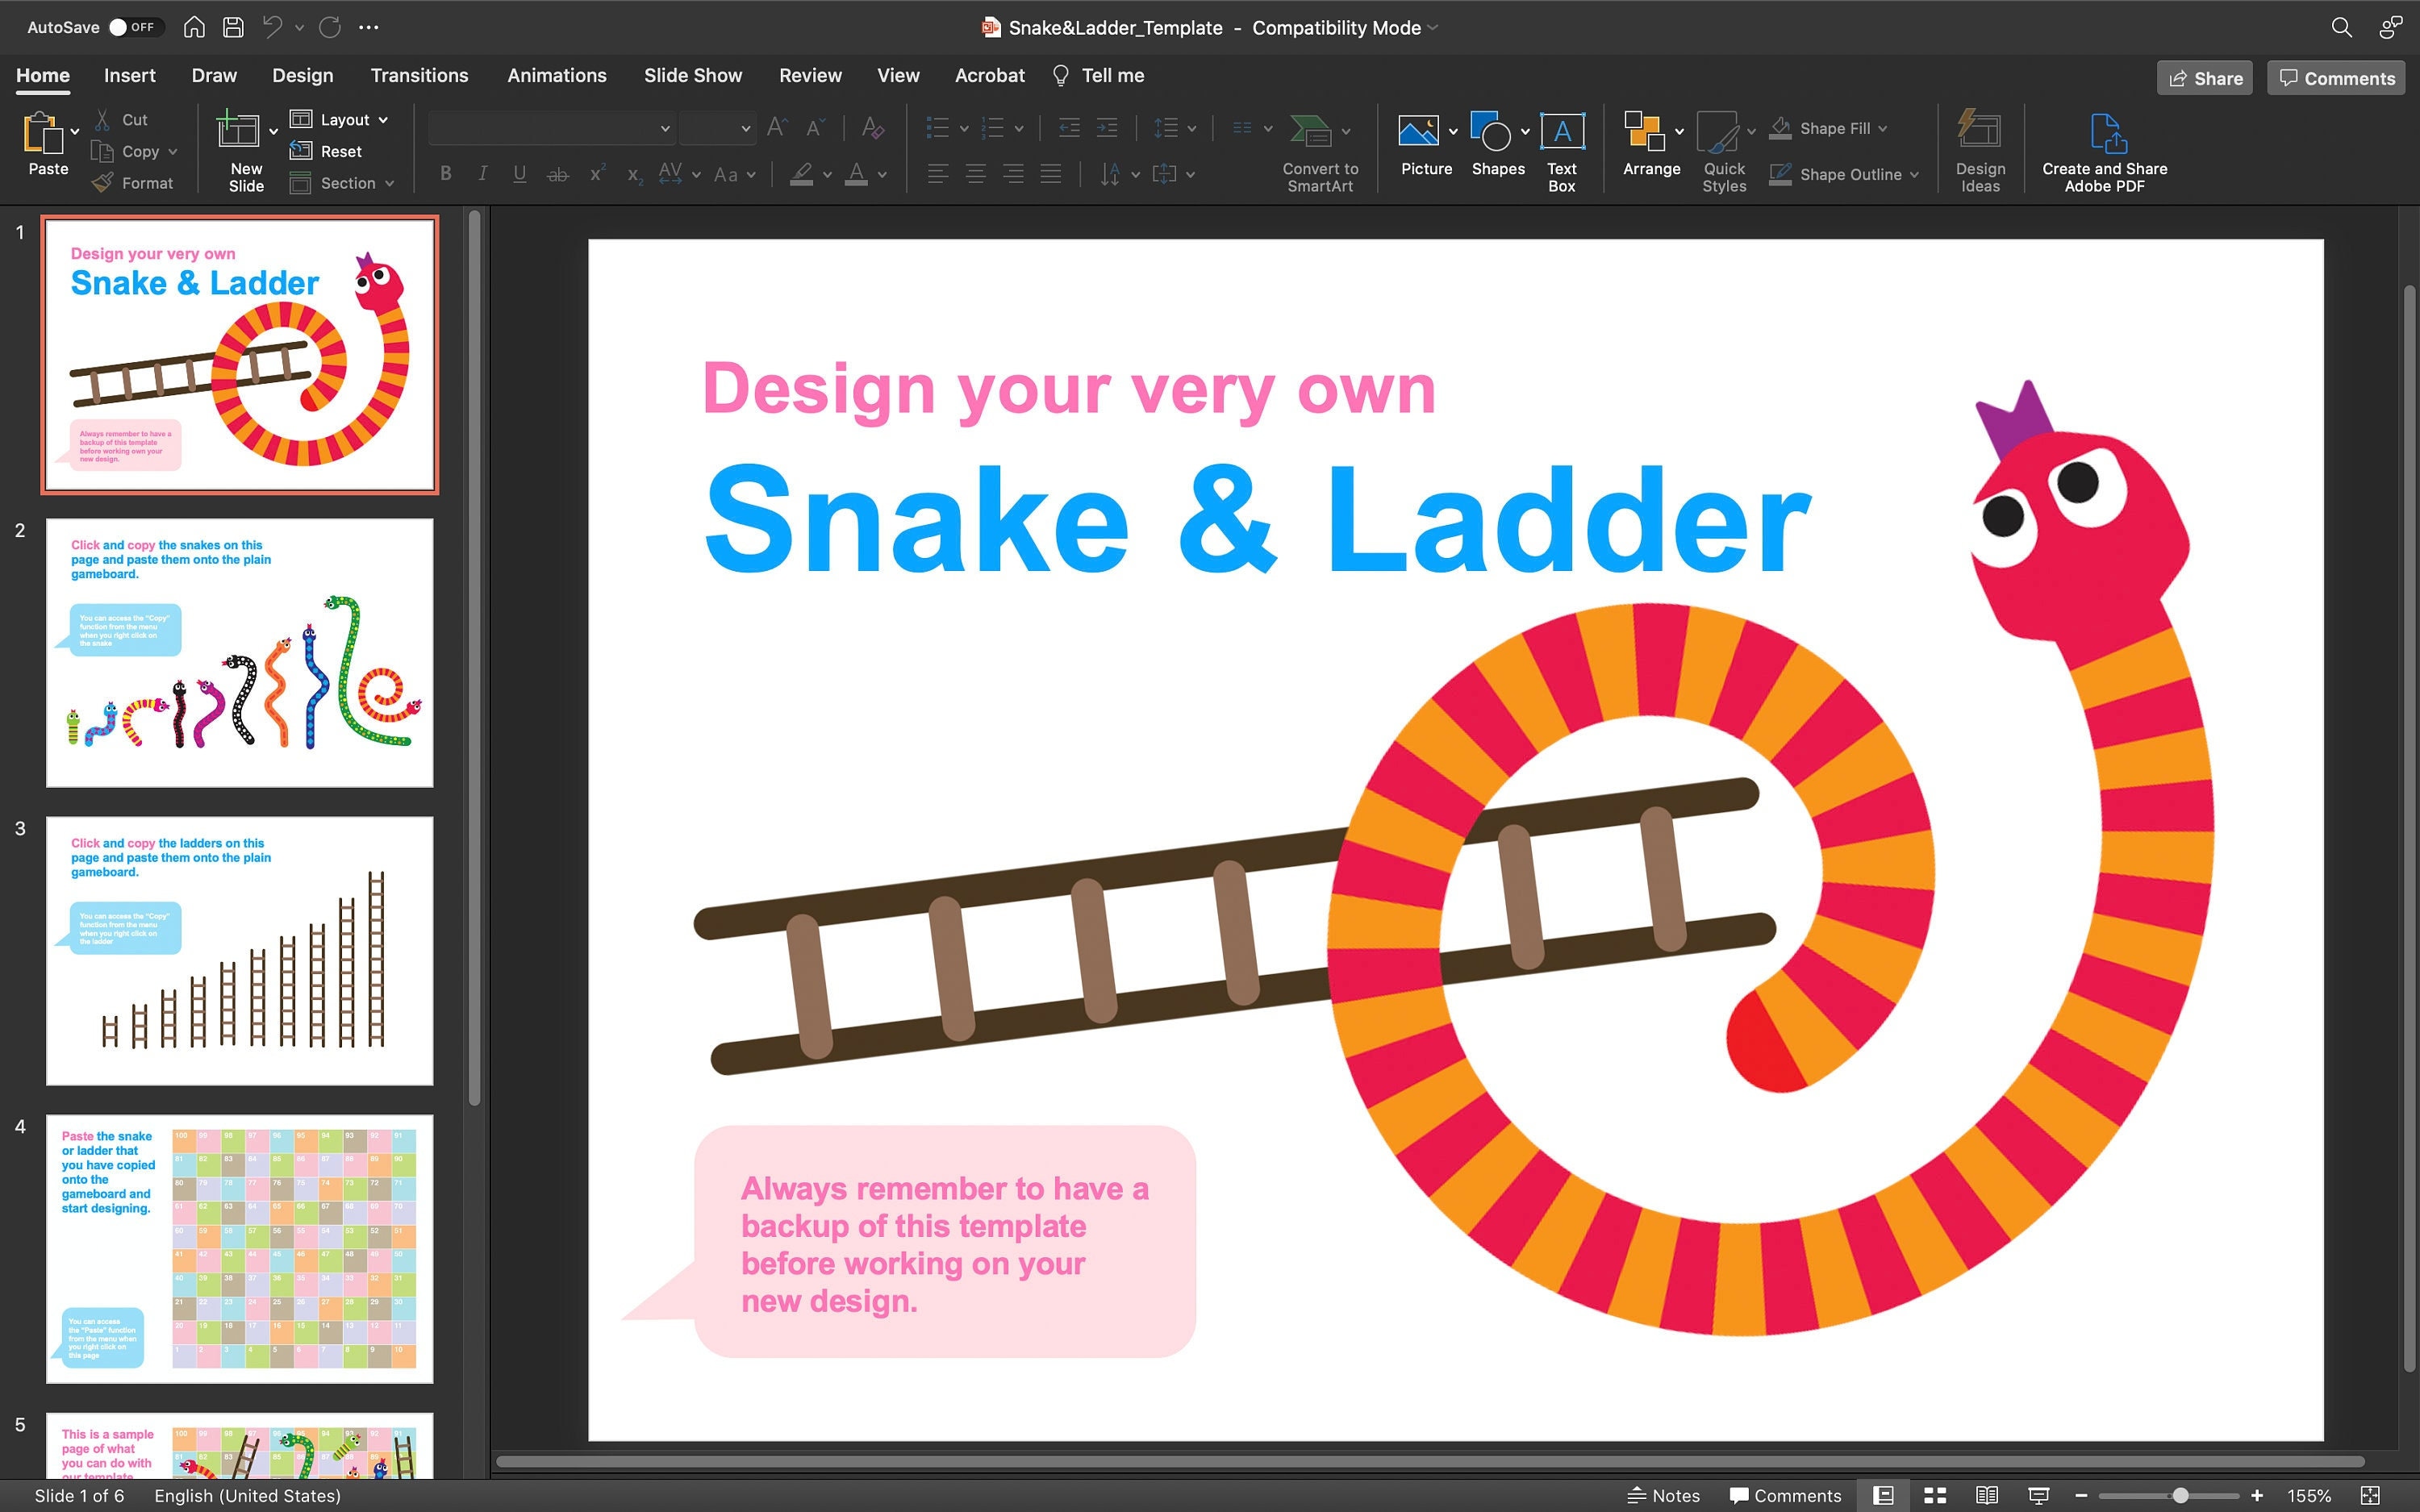Click Create and Share Adobe PDF

click(2105, 150)
